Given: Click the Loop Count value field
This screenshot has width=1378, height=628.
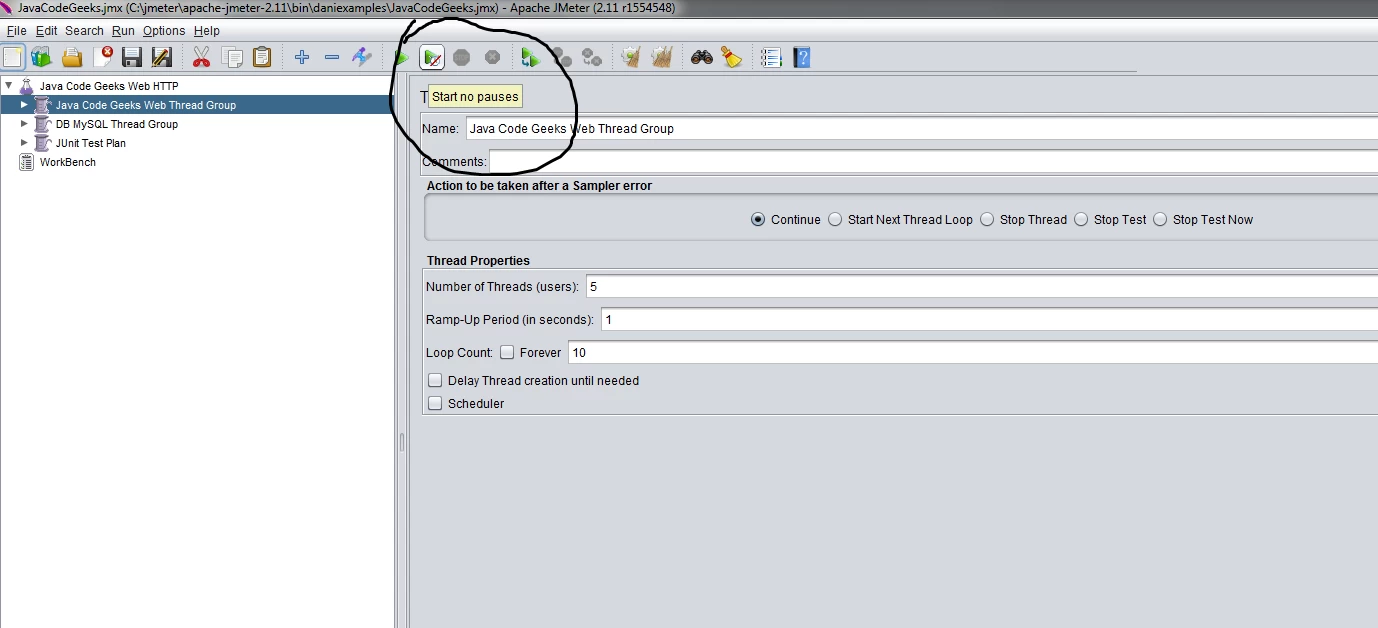Looking at the screenshot, I should pyautogui.click(x=973, y=352).
